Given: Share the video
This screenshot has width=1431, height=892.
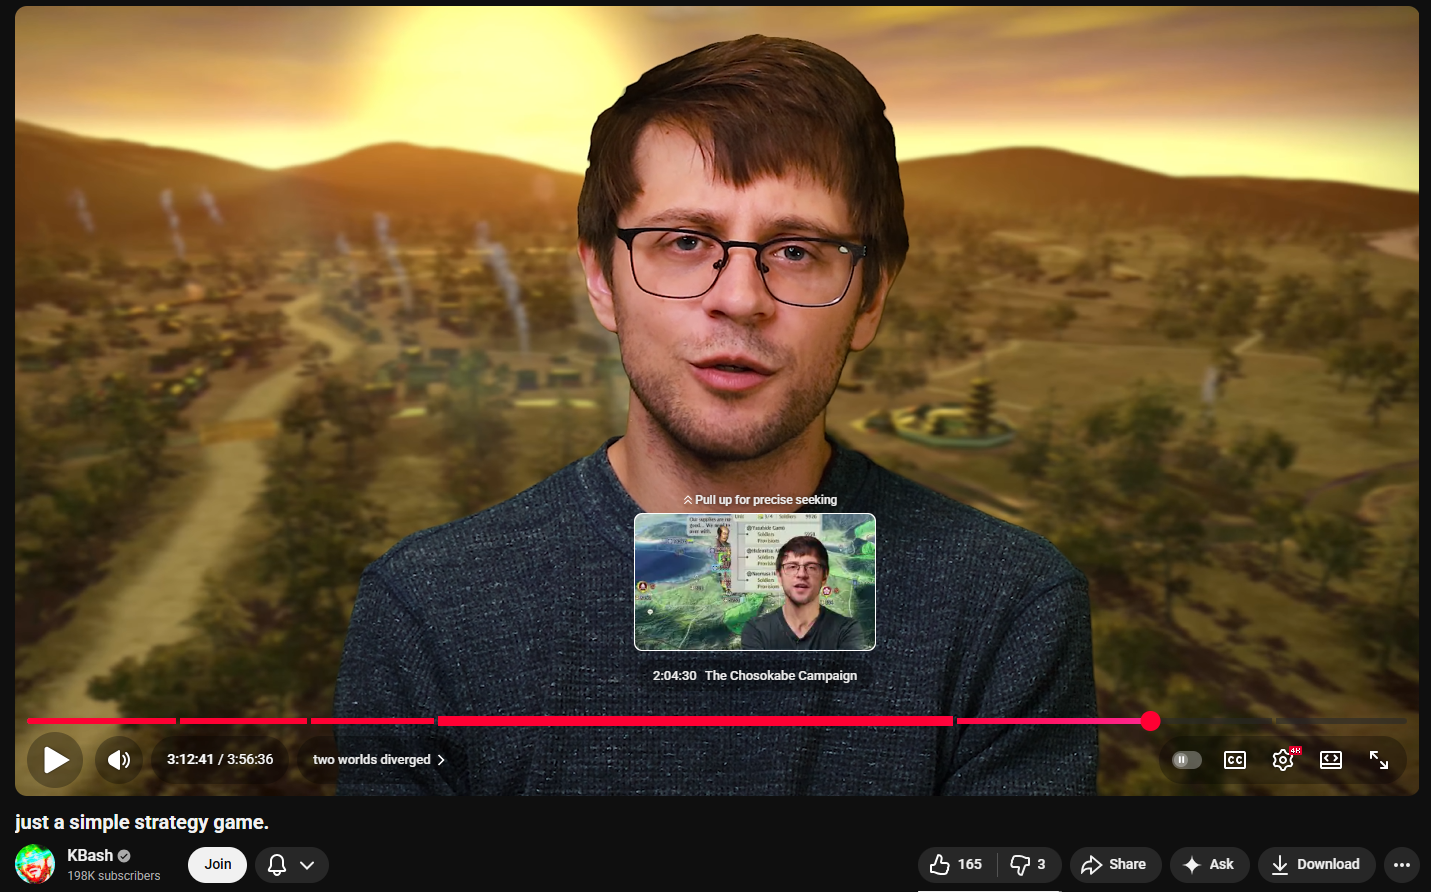Looking at the screenshot, I should [1115, 865].
